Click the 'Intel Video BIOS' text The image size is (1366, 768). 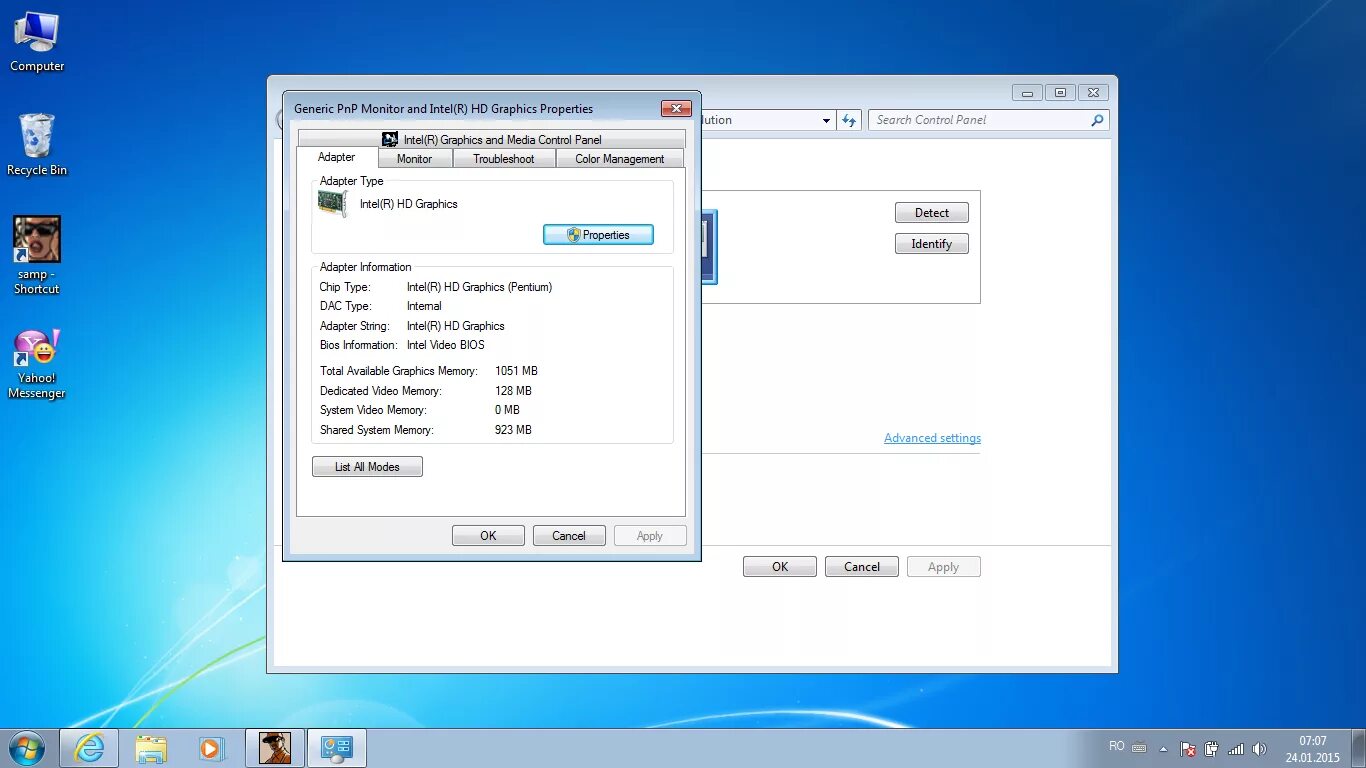tap(445, 345)
